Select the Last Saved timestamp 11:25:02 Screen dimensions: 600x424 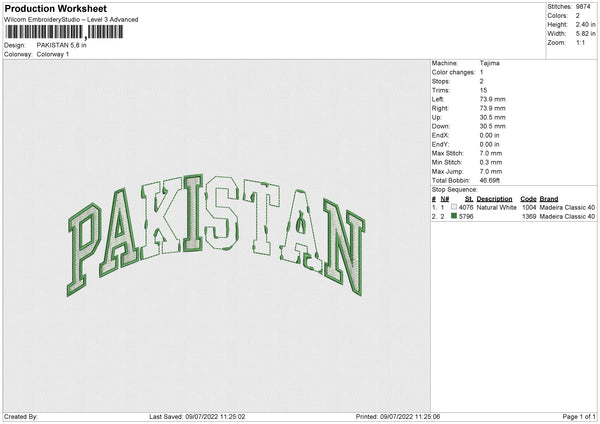(232, 417)
